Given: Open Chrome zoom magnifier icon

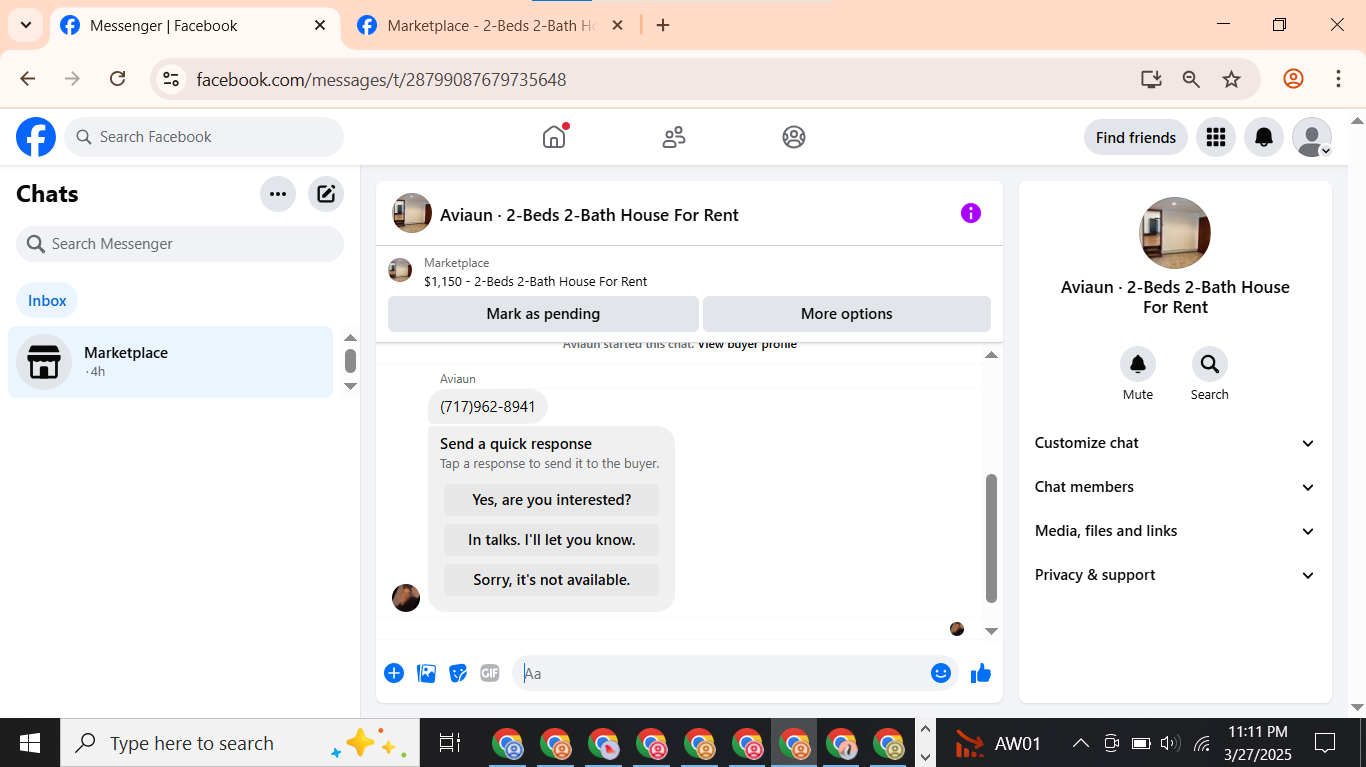Looking at the screenshot, I should click(1191, 79).
